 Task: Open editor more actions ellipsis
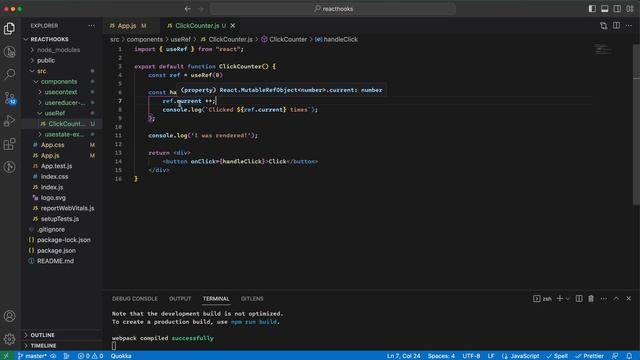[629, 25]
